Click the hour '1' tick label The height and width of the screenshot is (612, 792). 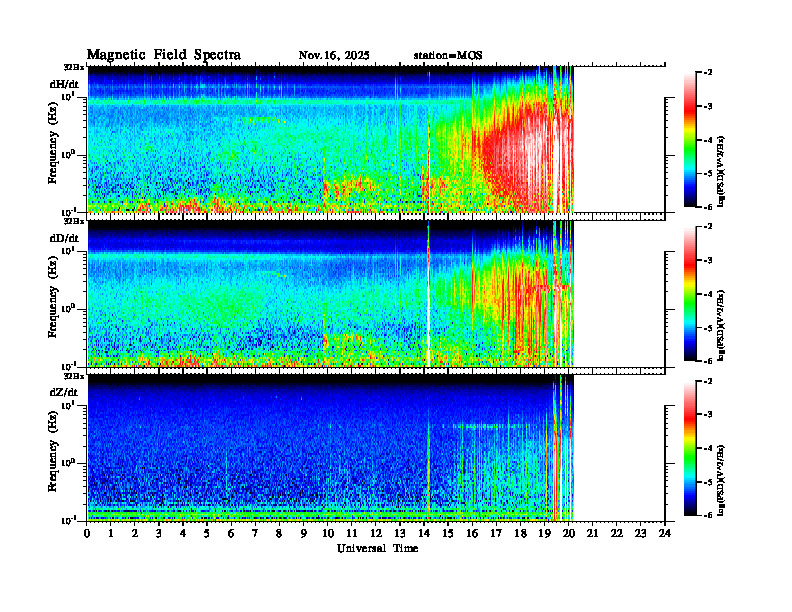pos(111,534)
